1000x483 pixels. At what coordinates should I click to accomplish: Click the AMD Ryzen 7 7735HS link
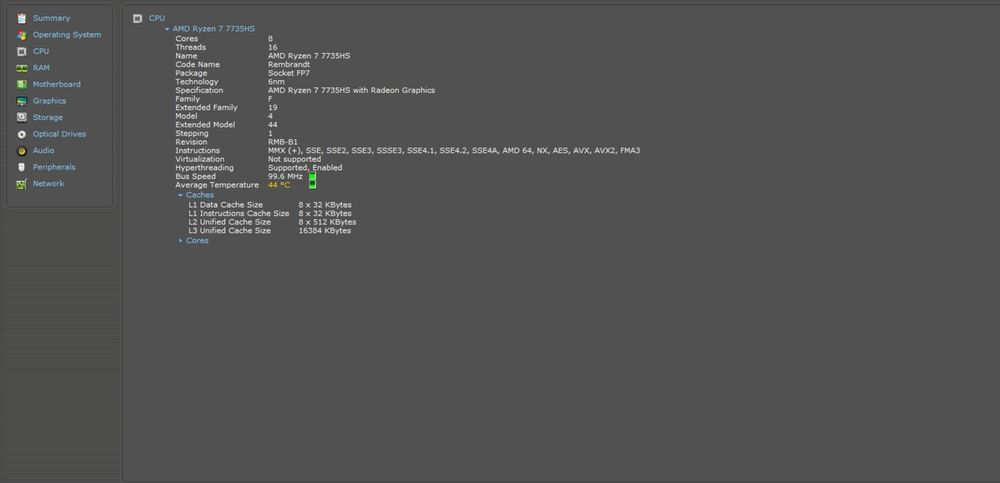point(214,29)
